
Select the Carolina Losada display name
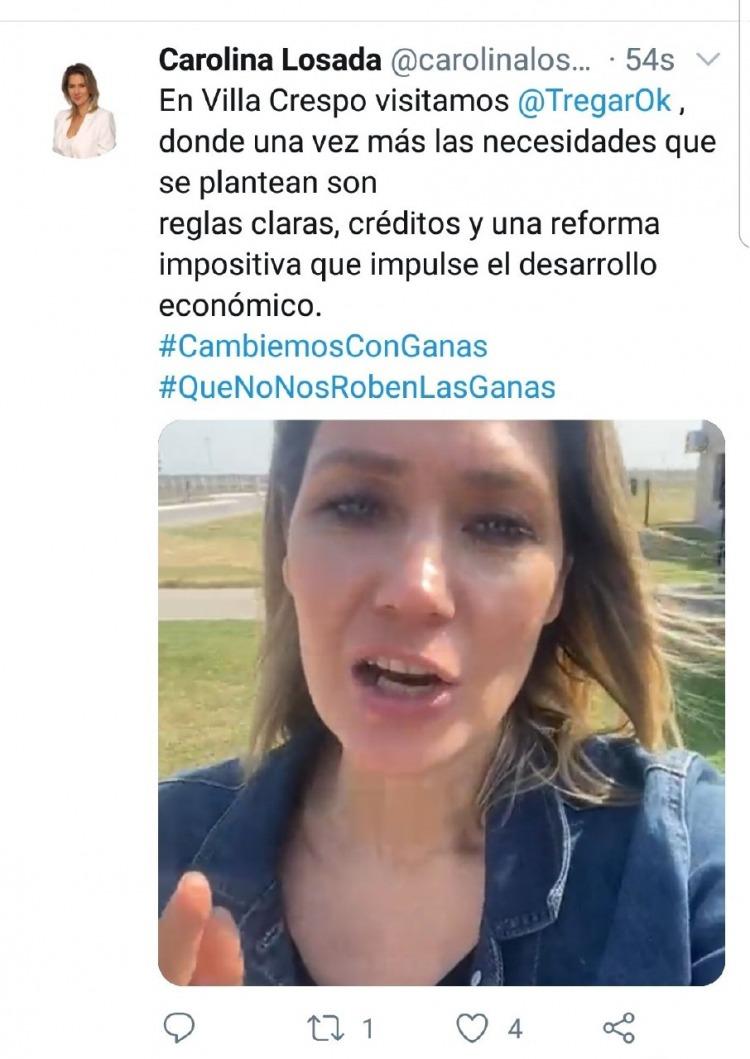click(270, 60)
